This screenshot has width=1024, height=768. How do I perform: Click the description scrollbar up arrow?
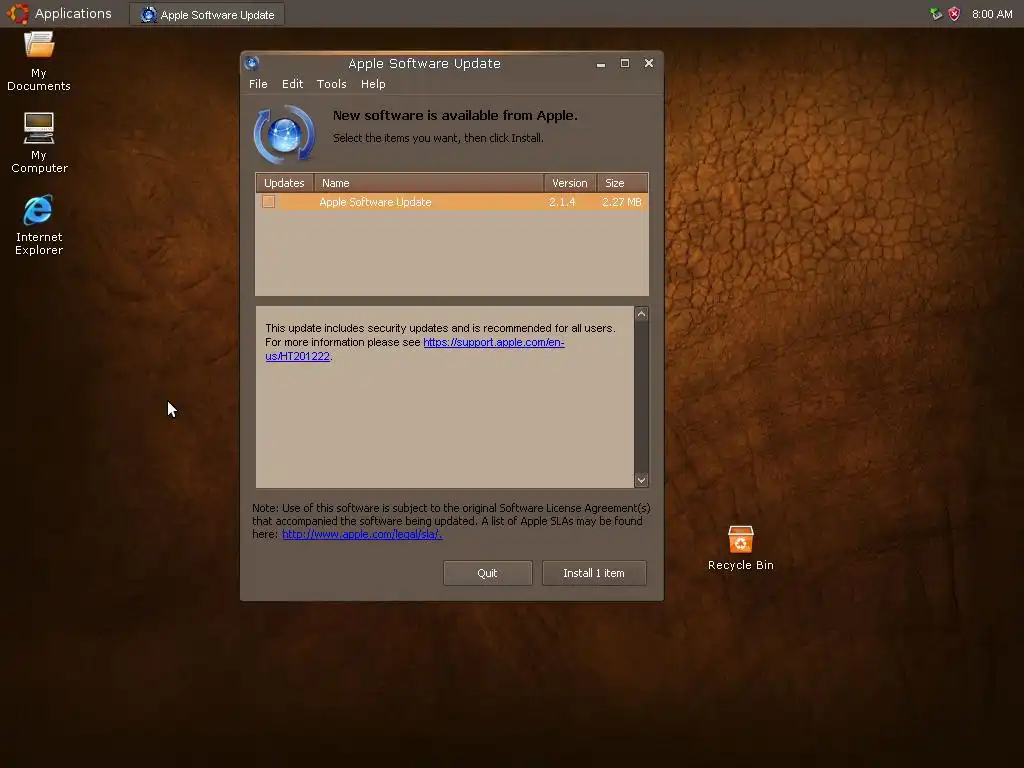tap(641, 314)
